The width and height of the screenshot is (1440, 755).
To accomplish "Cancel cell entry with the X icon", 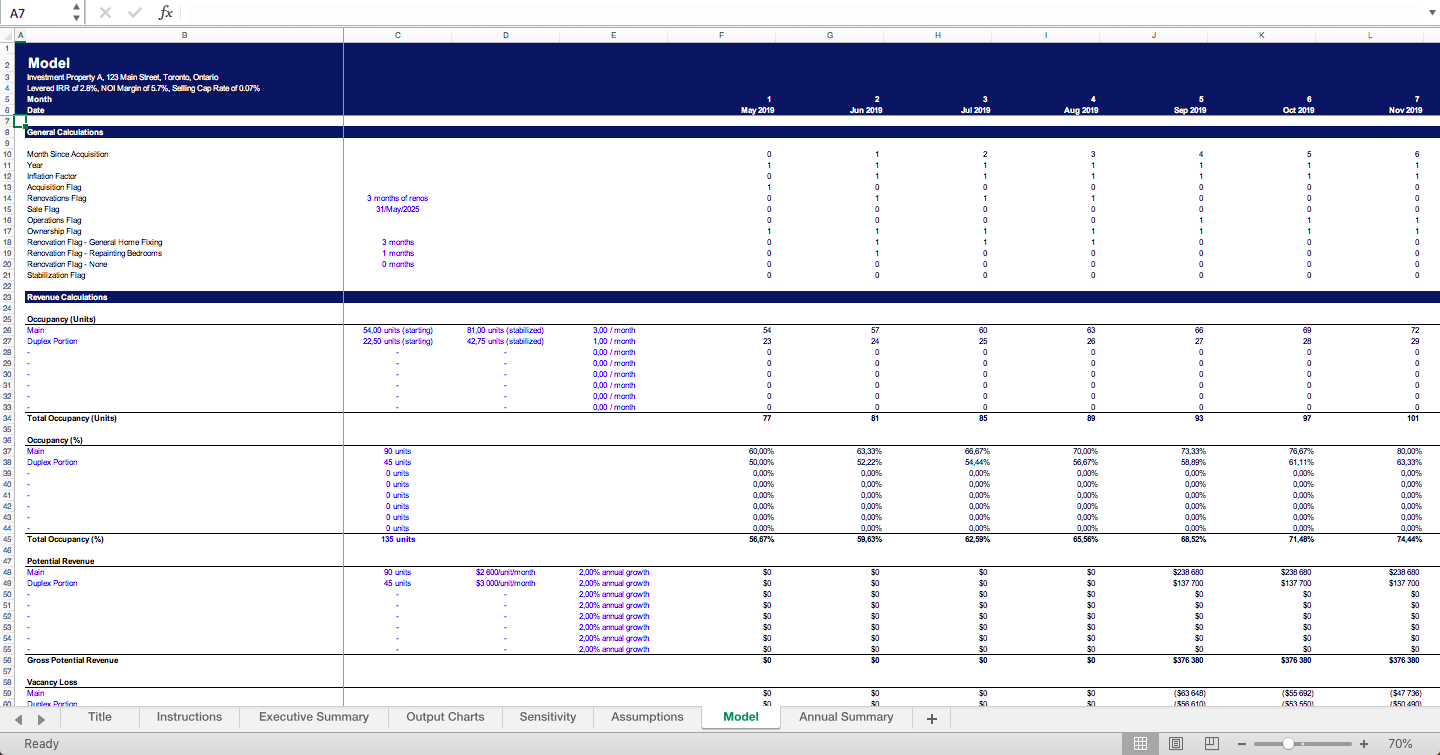I will (x=104, y=12).
